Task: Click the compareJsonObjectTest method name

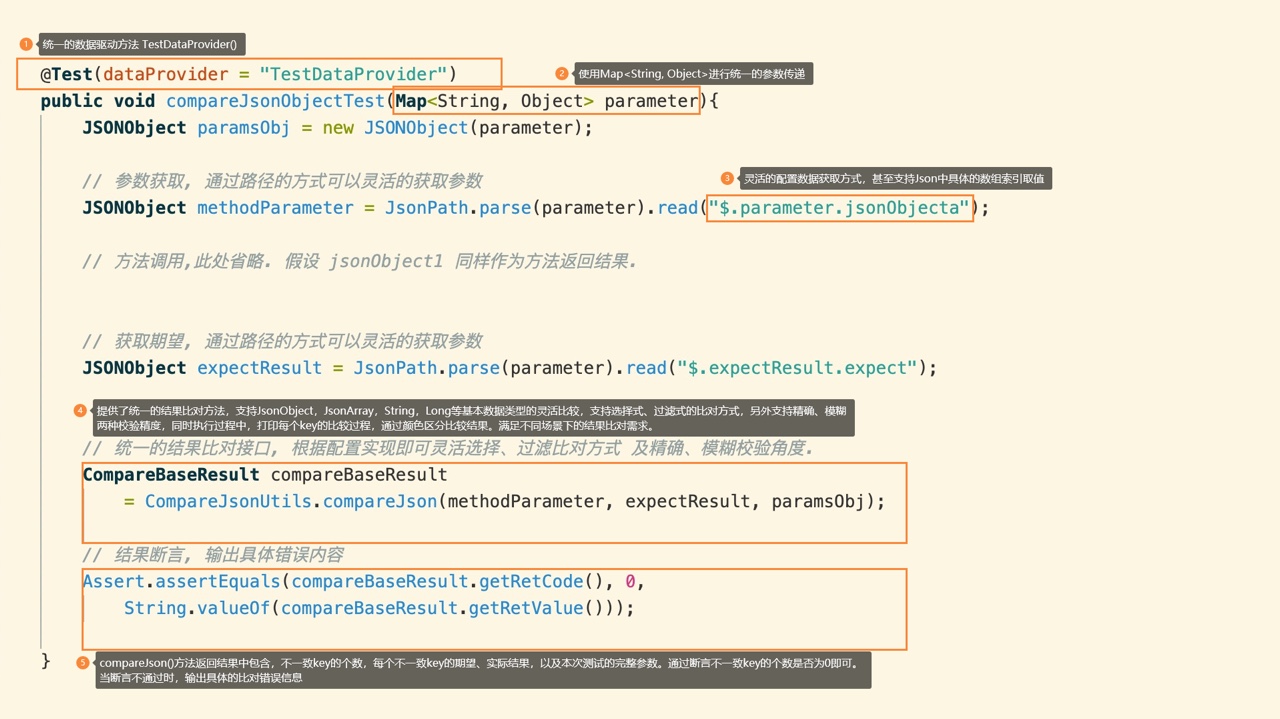Action: click(275, 101)
